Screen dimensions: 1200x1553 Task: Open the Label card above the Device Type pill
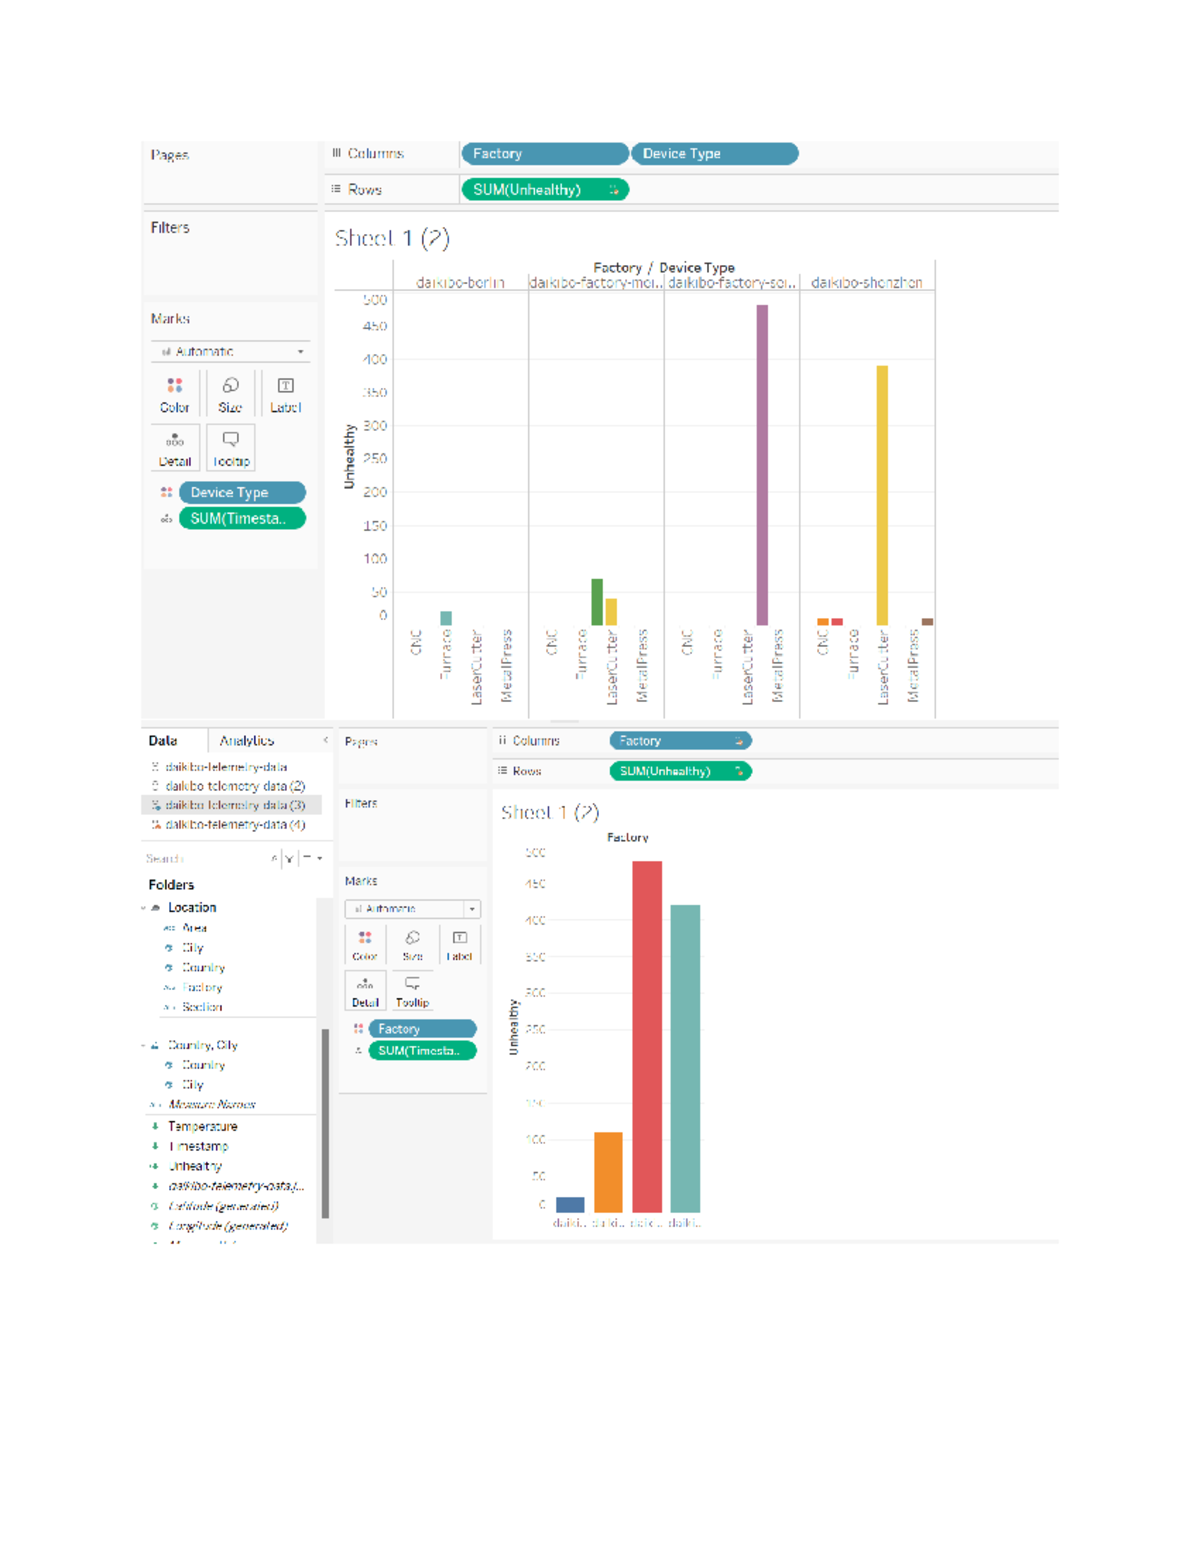[285, 394]
